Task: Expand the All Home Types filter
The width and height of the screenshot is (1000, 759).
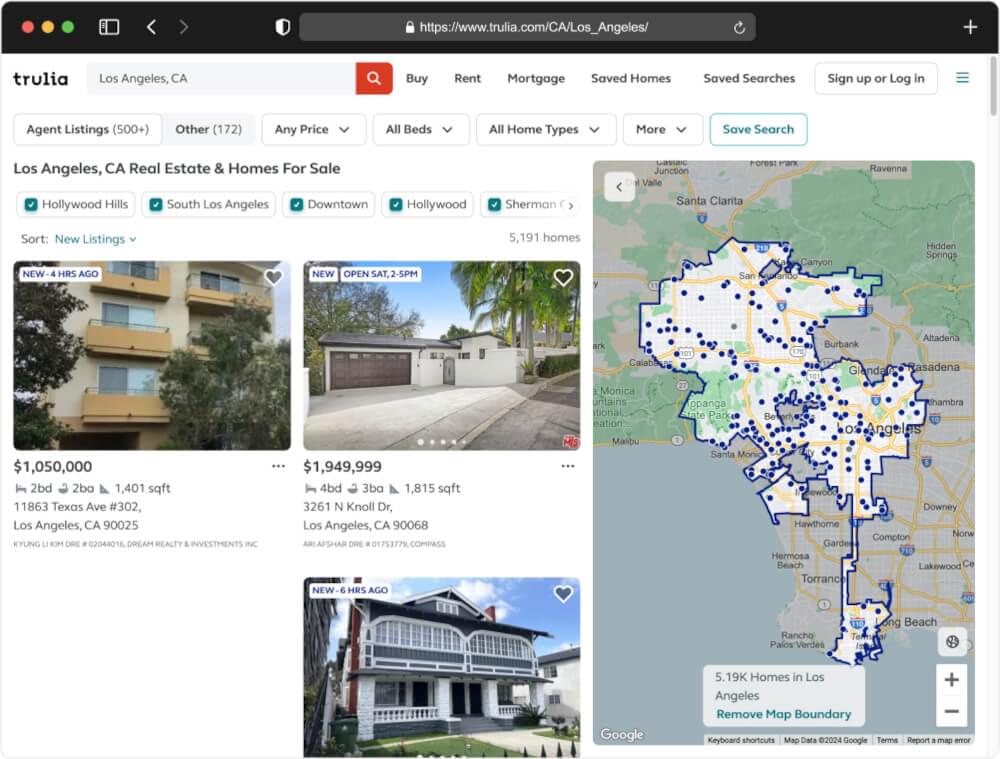Action: [545, 129]
